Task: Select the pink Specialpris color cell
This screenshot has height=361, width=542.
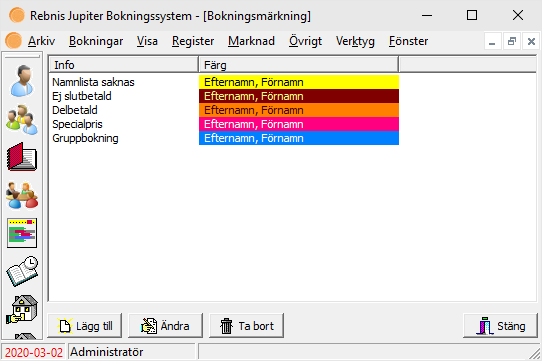Action: coord(299,124)
